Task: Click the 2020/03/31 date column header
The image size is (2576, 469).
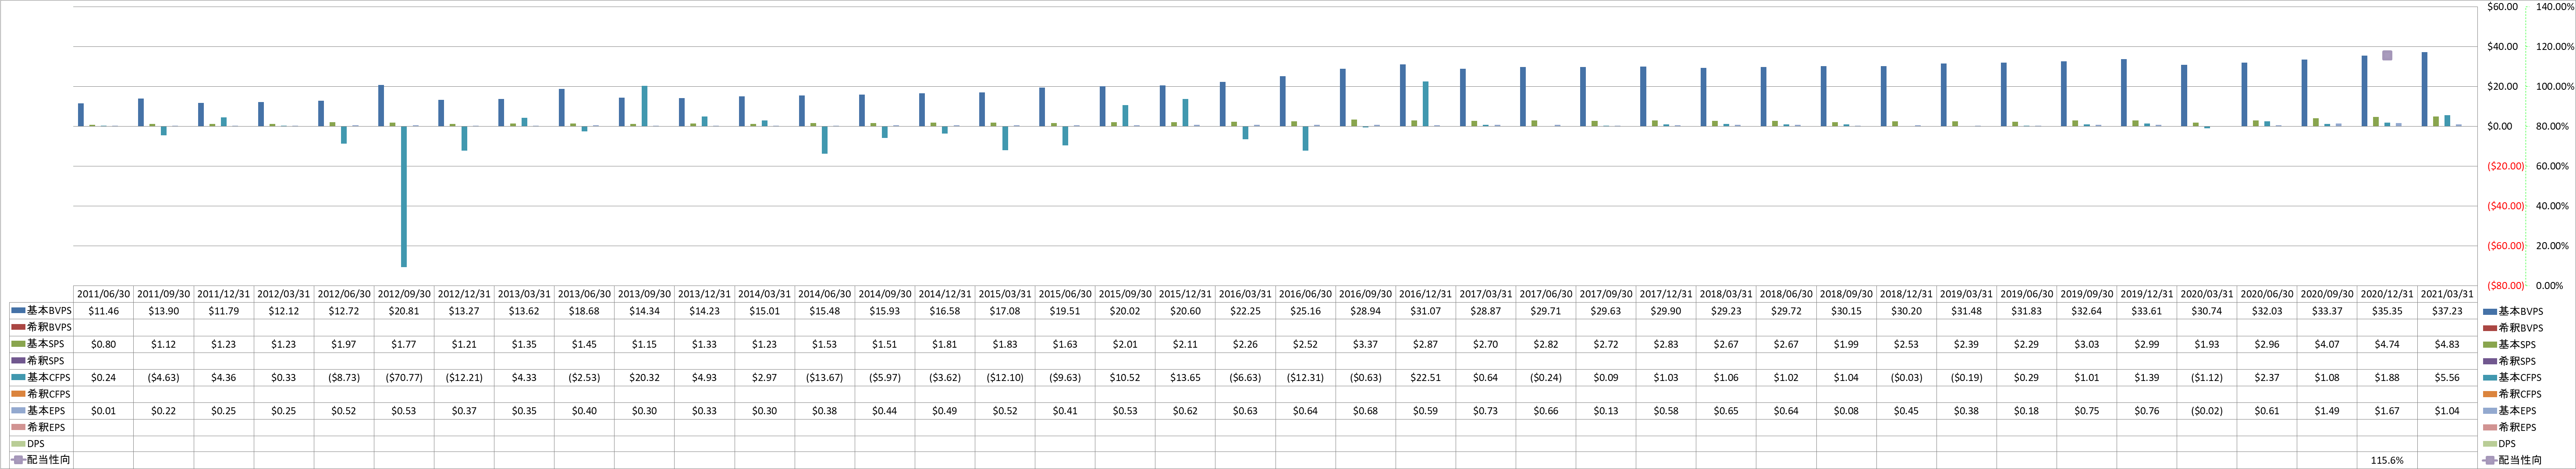Action: 2206,294
